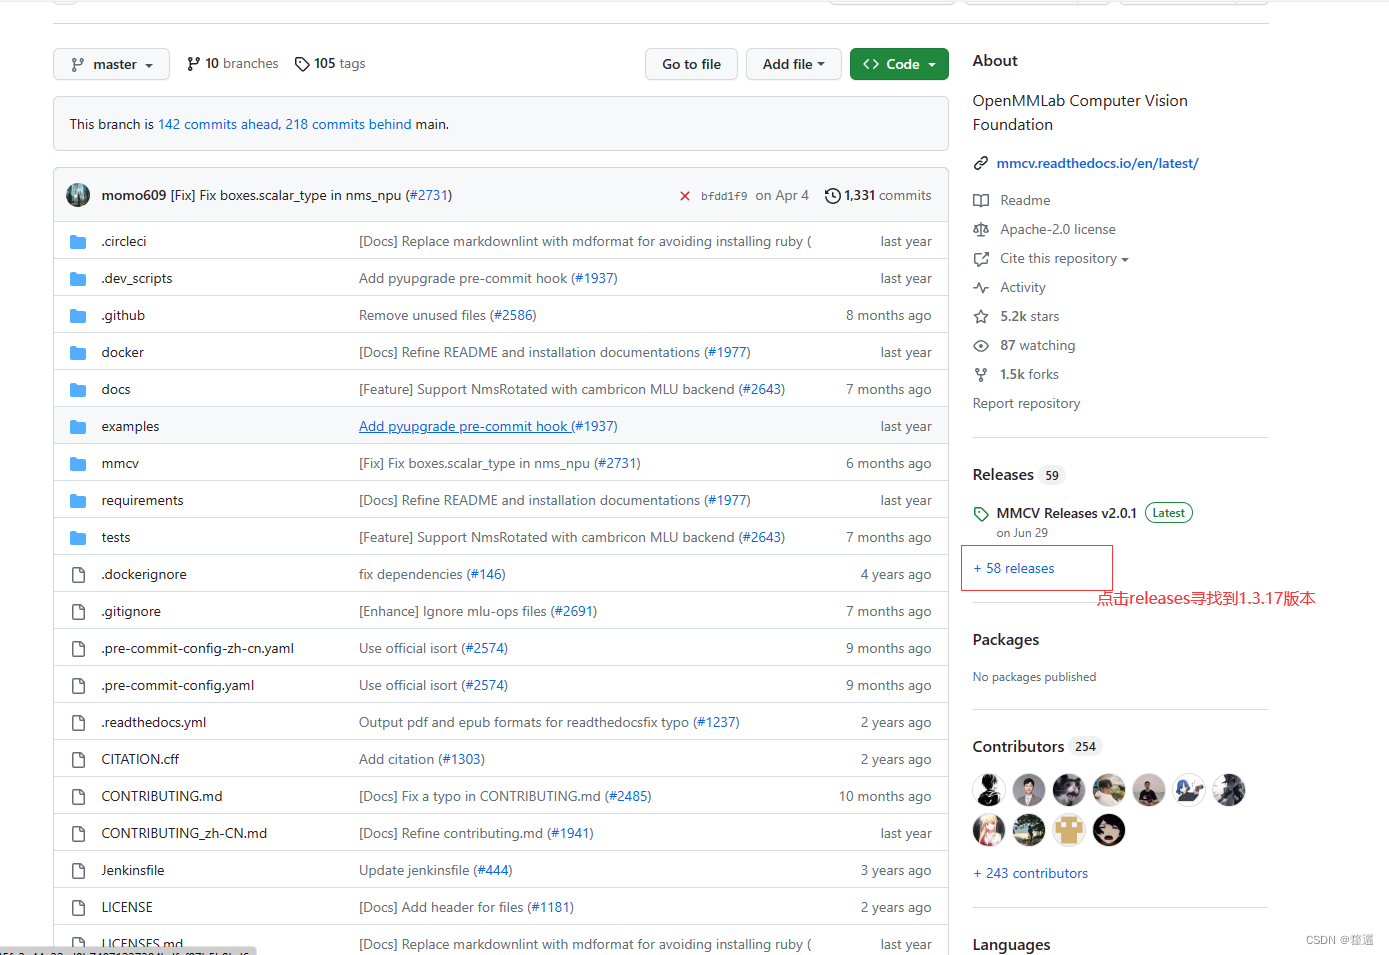View the 1,331 commits history

878,195
